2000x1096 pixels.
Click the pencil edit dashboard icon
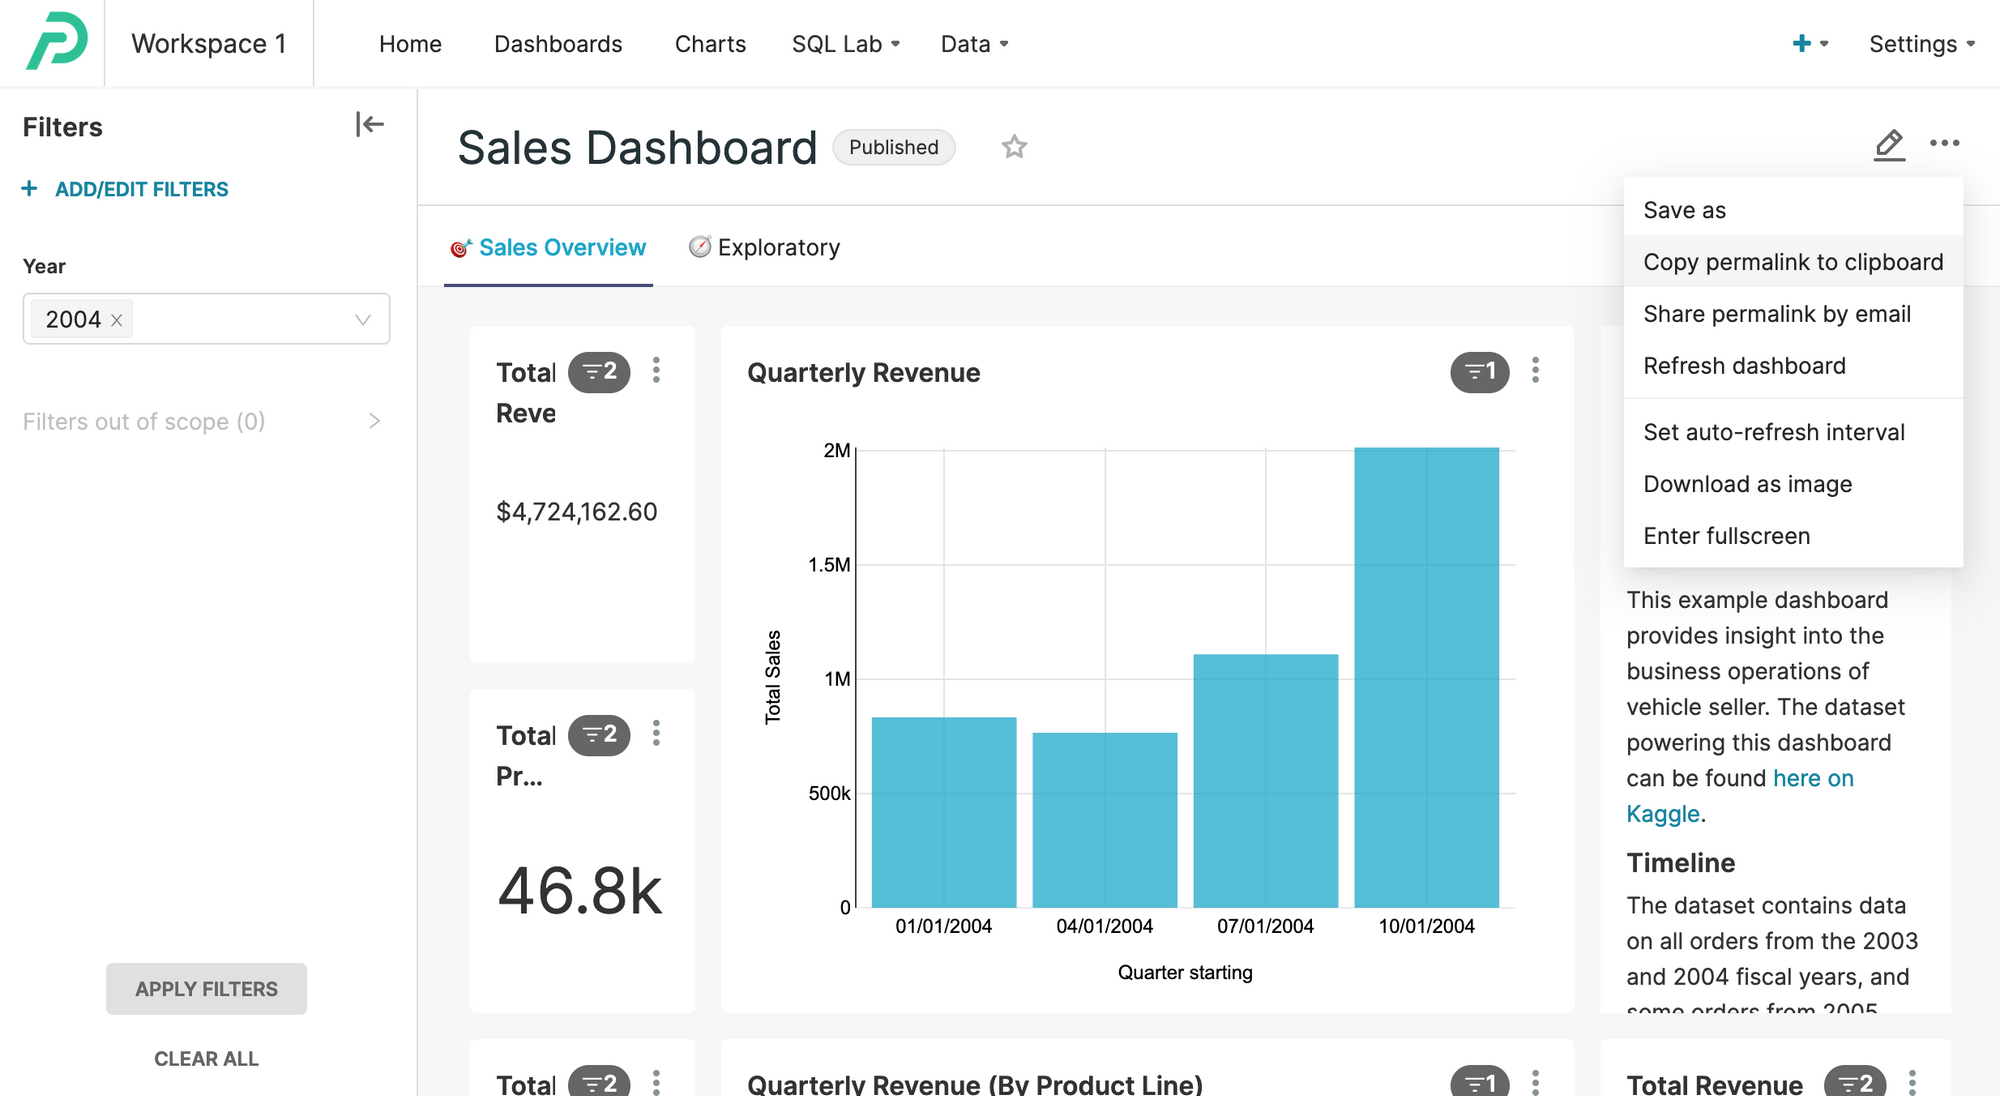coord(1888,145)
